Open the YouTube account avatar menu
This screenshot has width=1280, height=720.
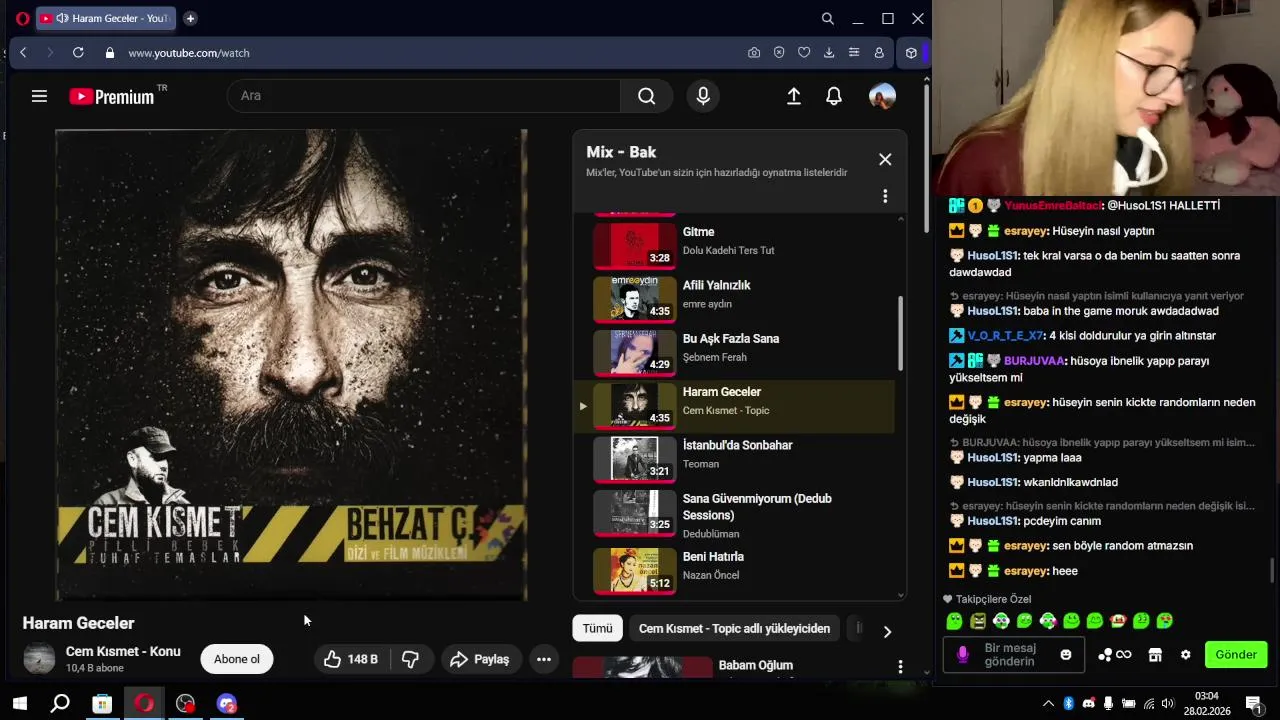(x=882, y=96)
